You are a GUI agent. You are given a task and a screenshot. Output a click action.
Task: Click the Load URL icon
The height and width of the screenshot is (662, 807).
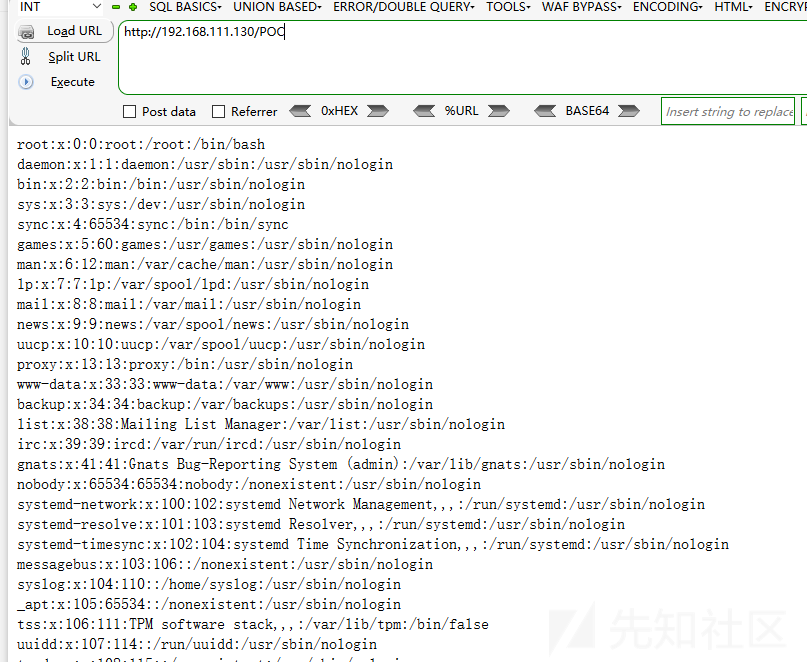click(x=25, y=30)
